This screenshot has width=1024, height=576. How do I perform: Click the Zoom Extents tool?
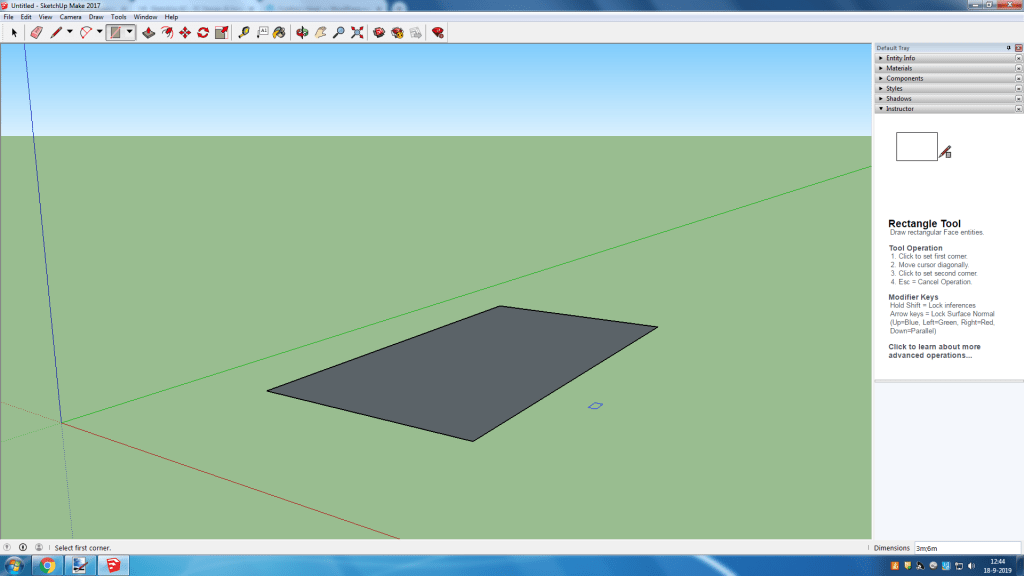point(357,32)
